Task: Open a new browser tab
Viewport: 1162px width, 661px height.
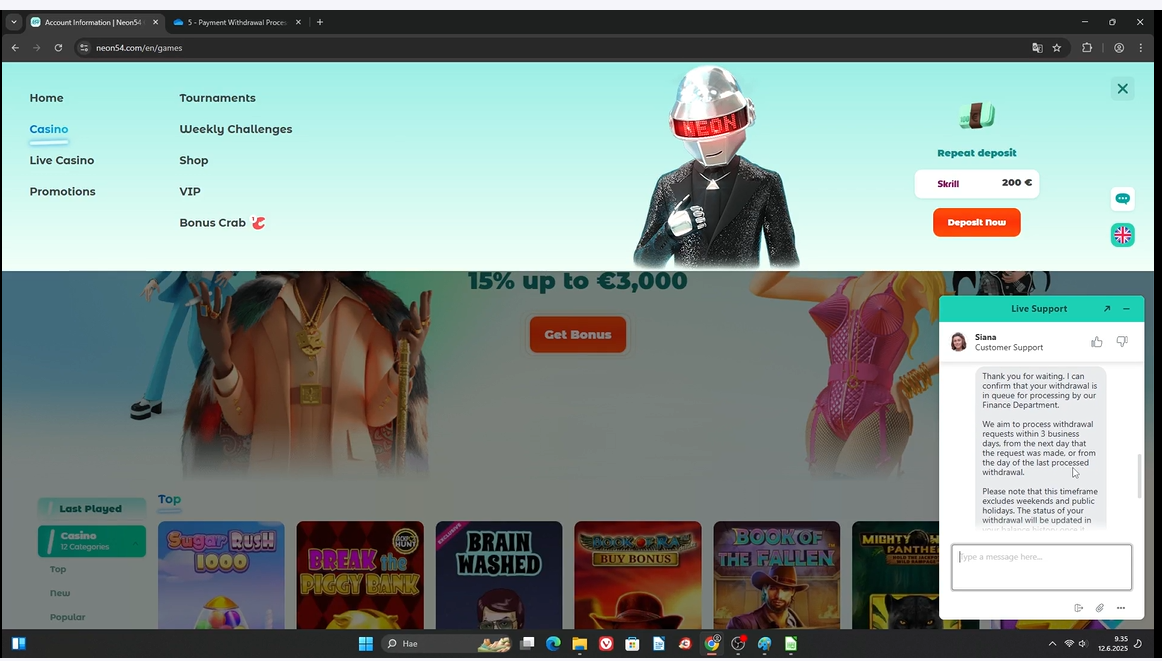Action: [319, 22]
